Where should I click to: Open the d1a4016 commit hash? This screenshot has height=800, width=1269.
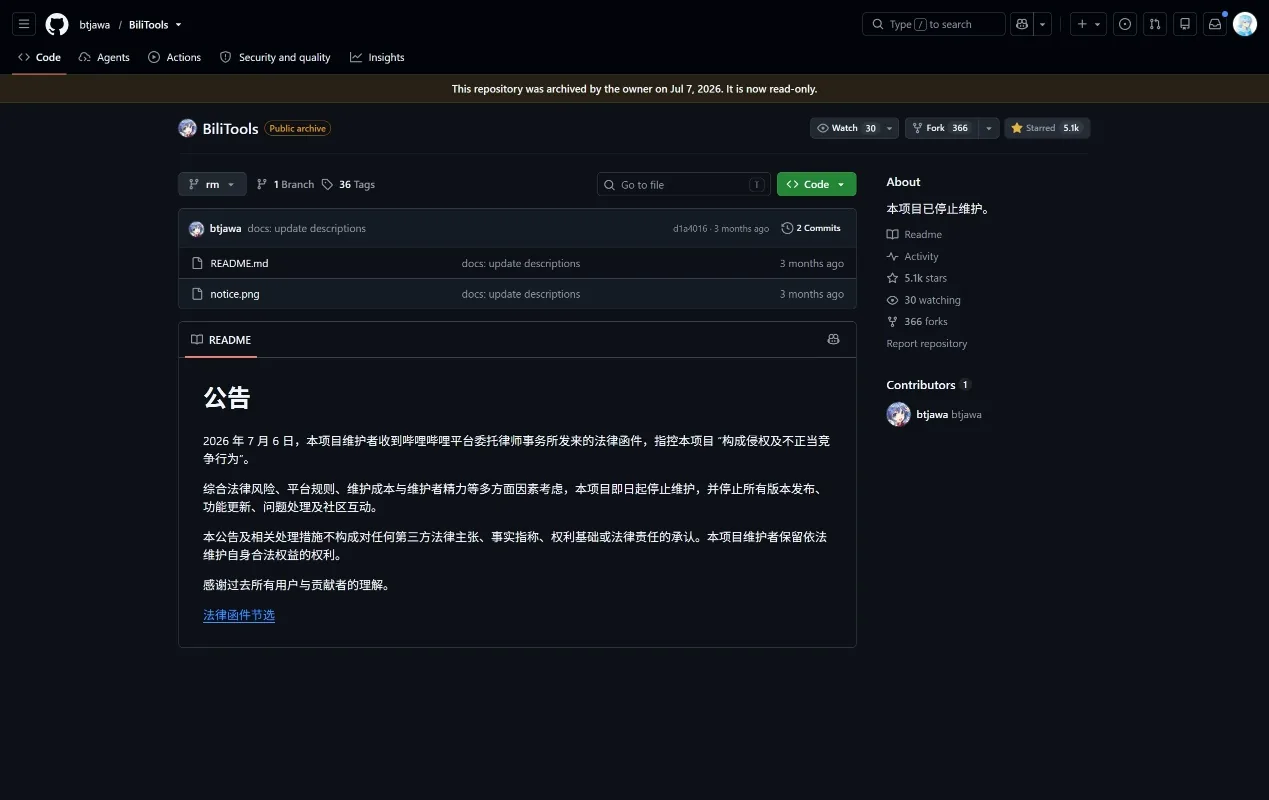click(690, 229)
